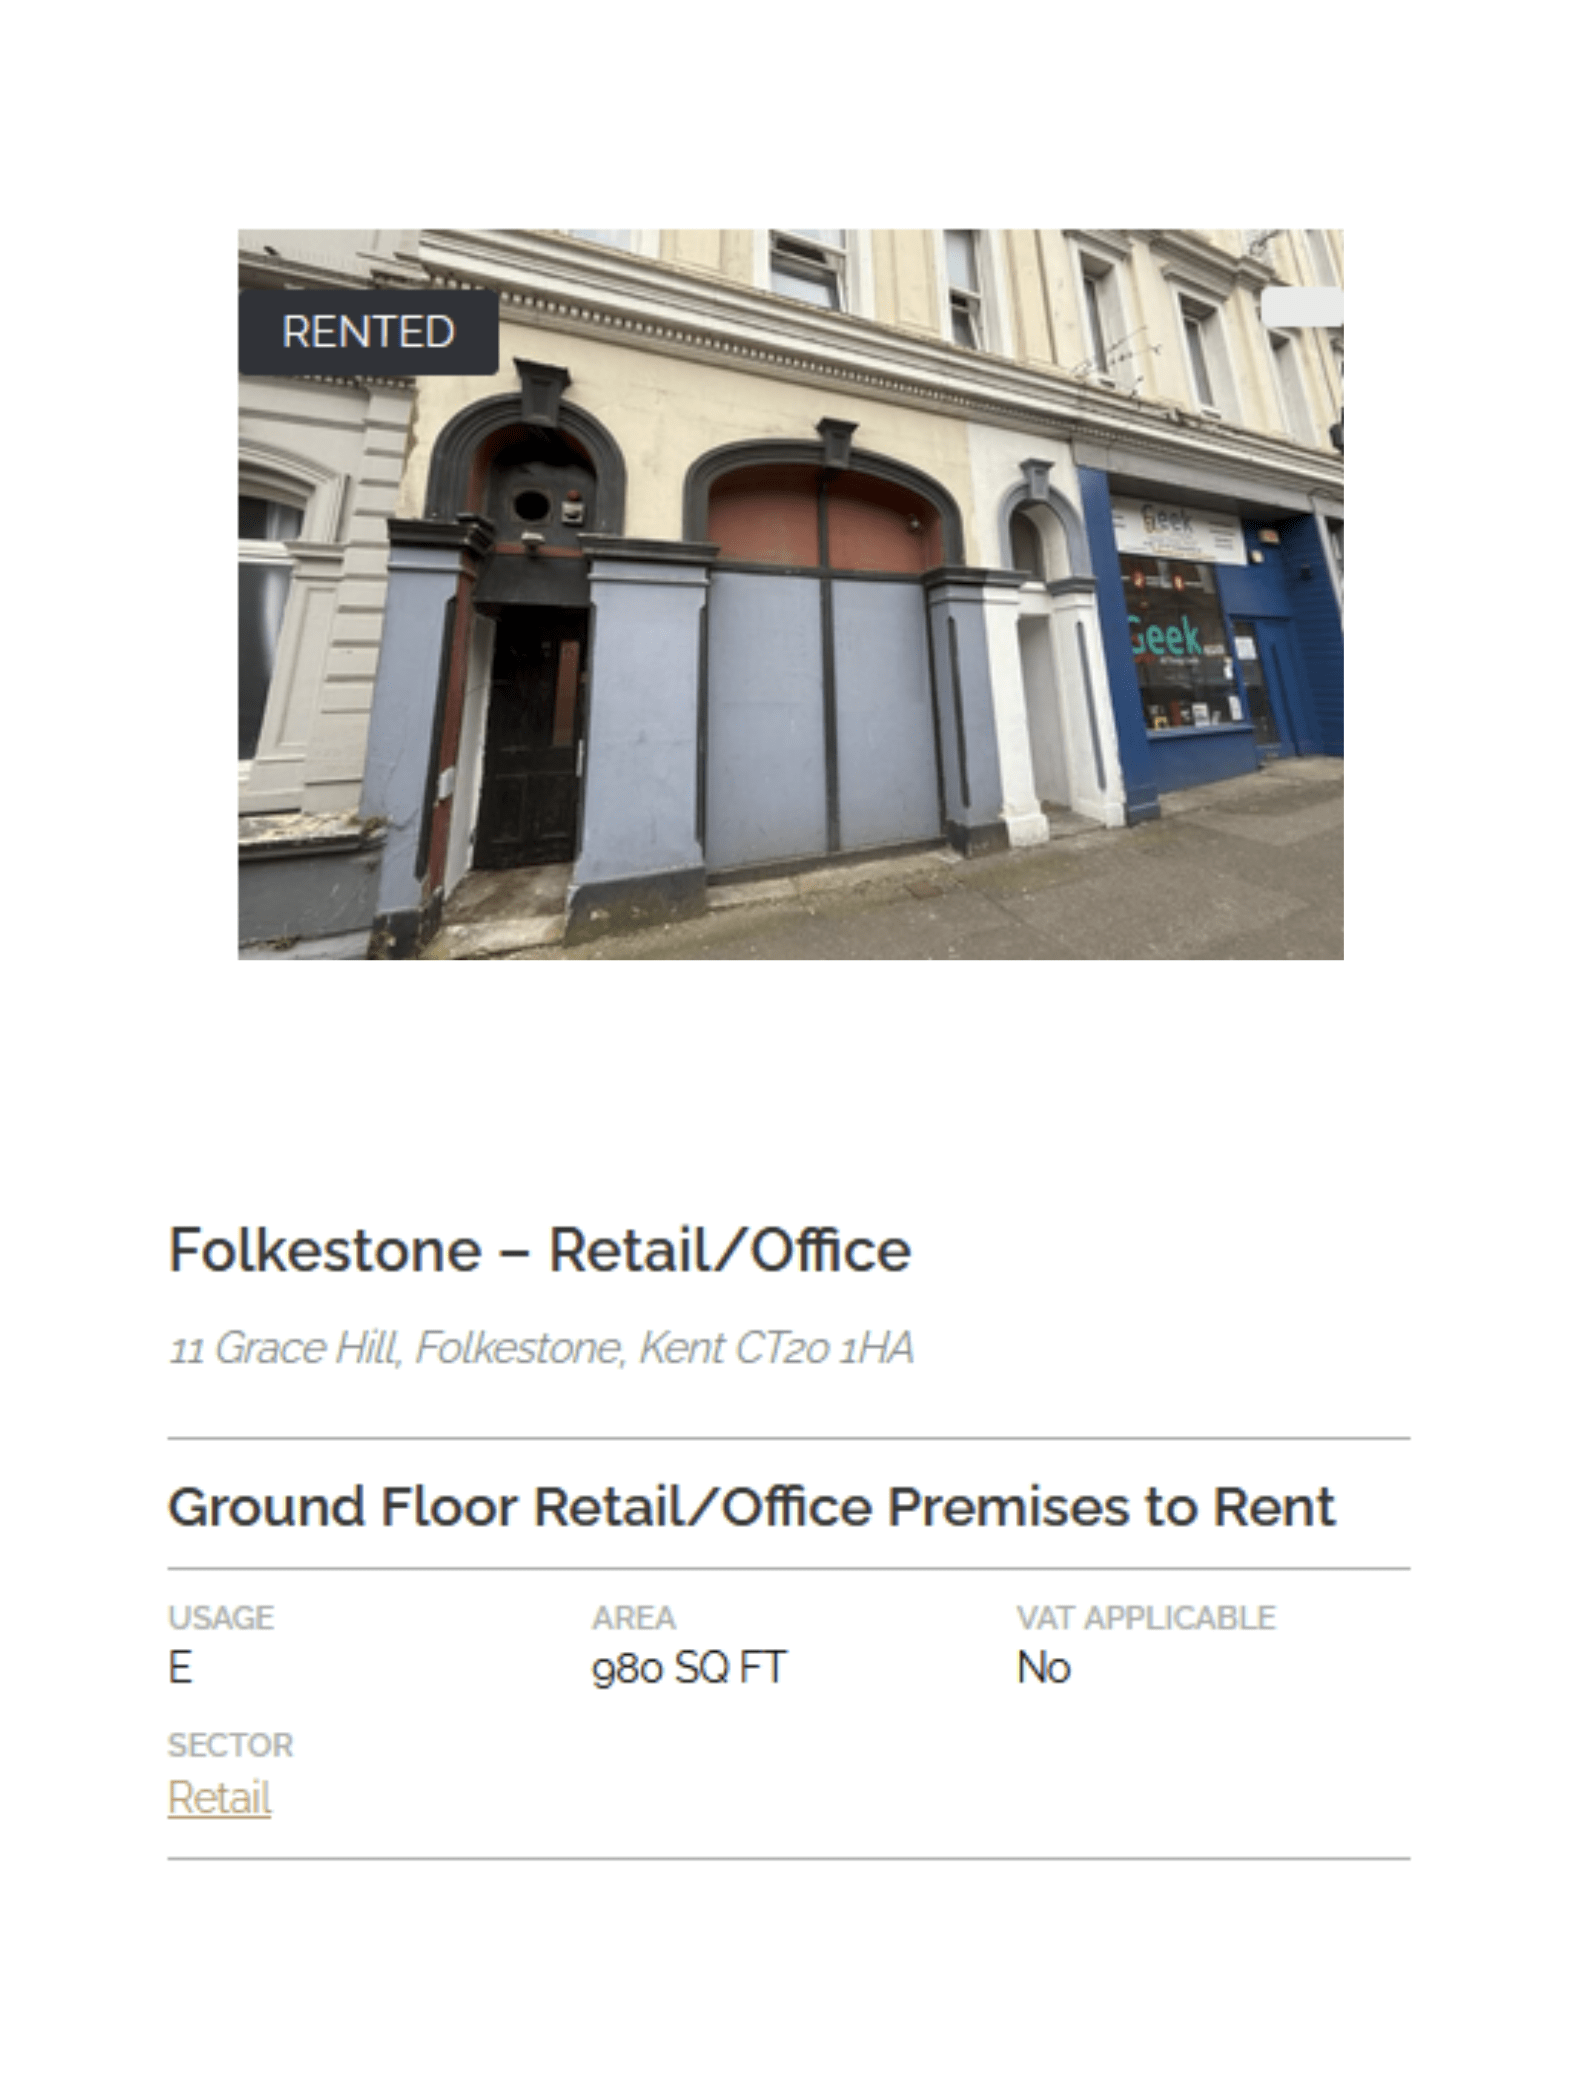Click the Ground Floor Retail/Office Premises heading

click(751, 1507)
